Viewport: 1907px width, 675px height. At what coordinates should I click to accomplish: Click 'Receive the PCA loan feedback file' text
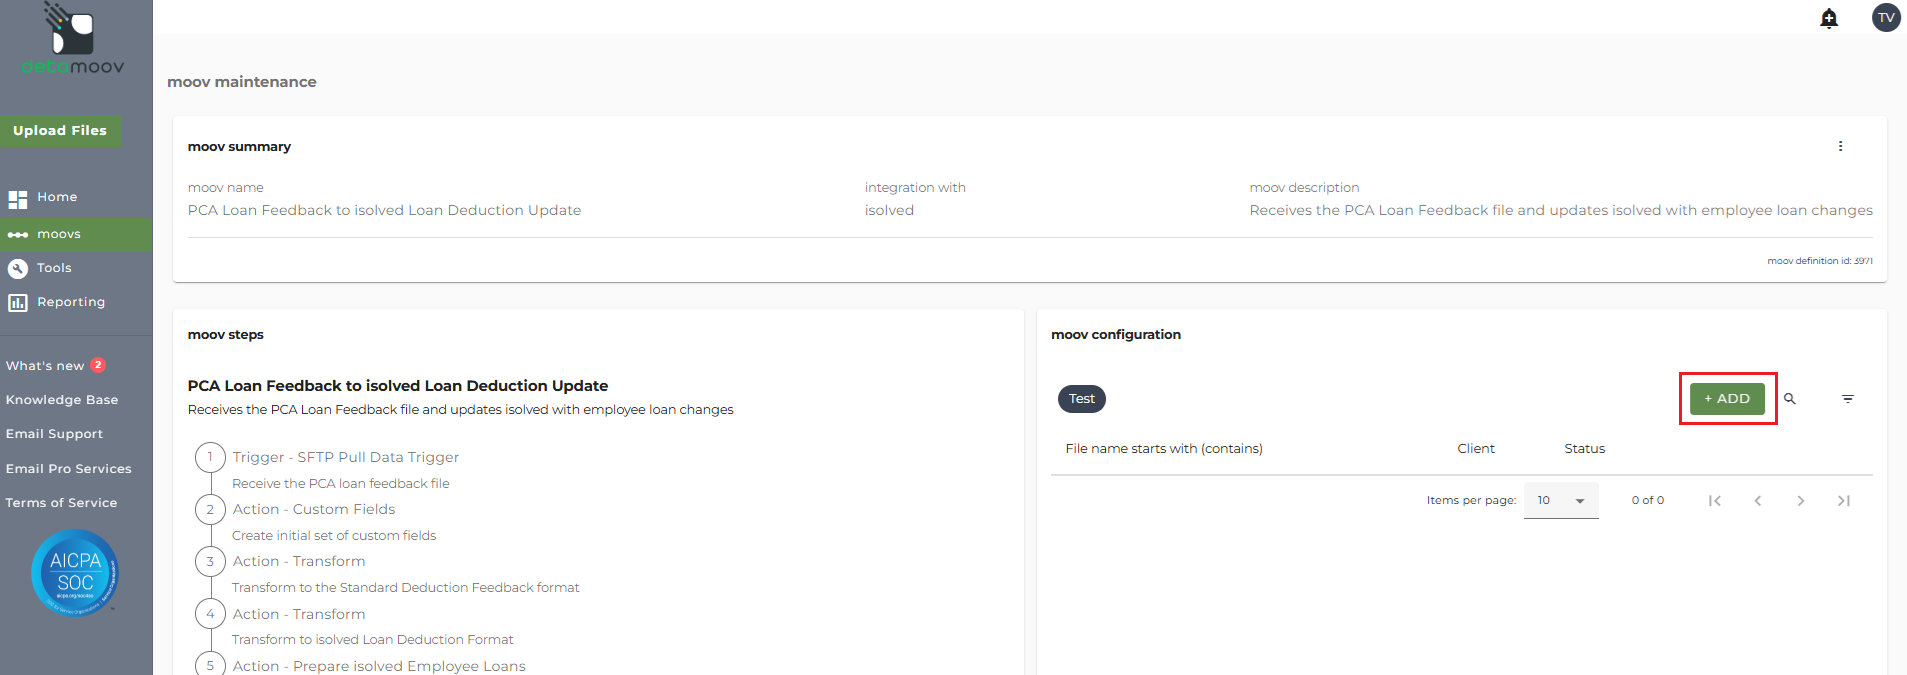(341, 484)
